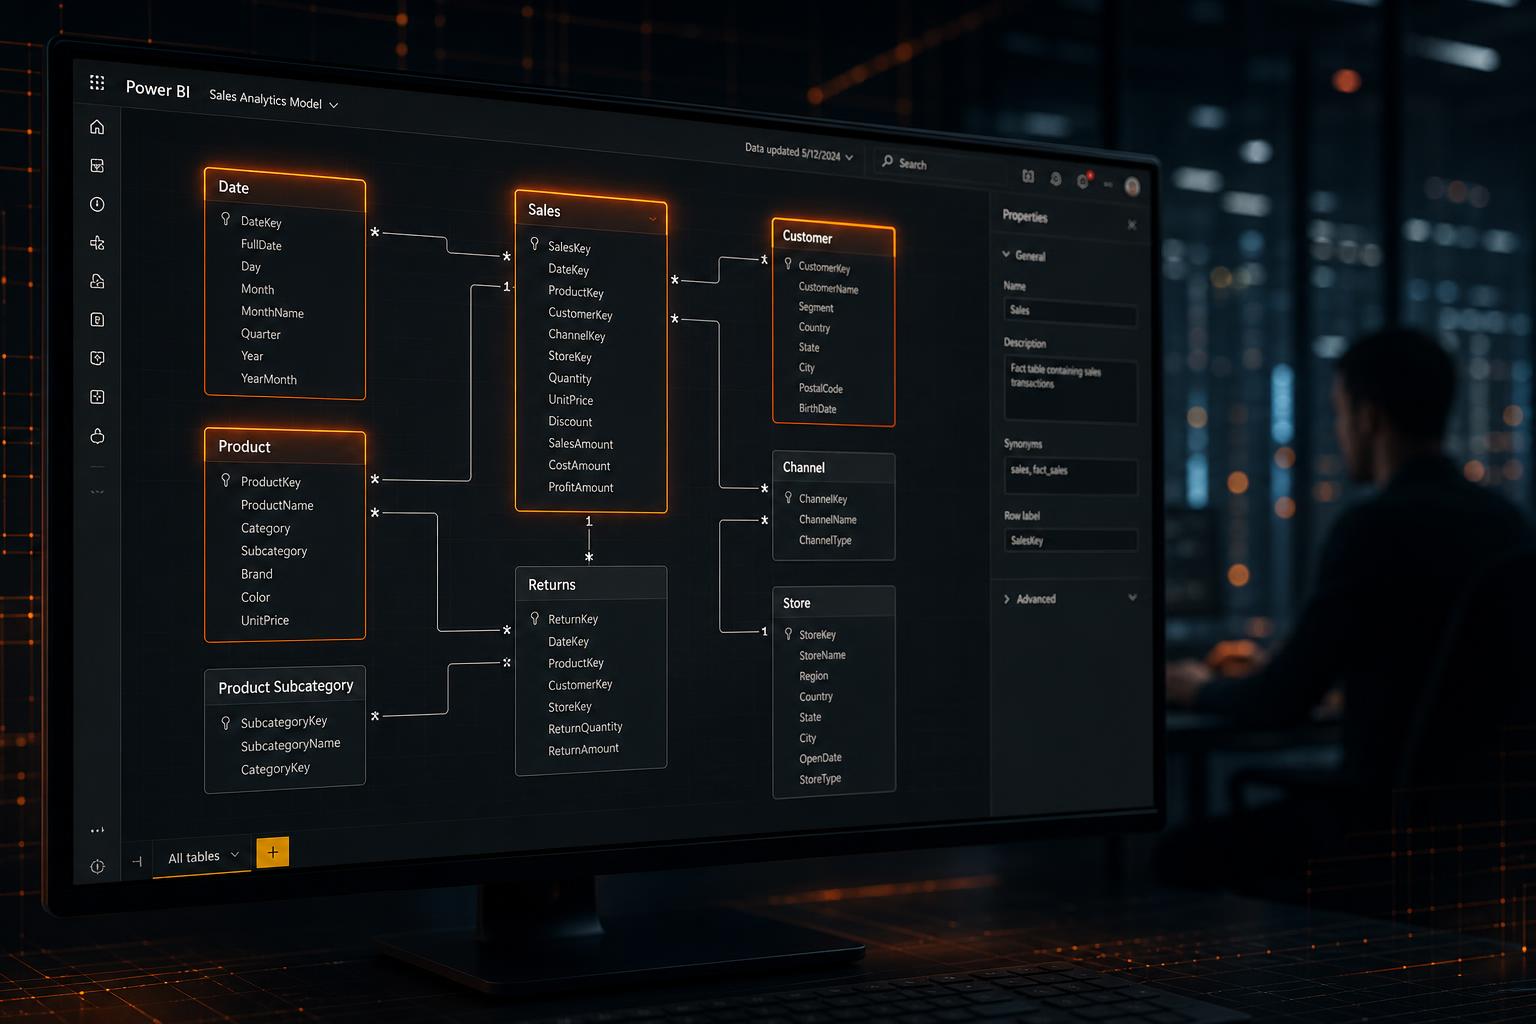Edit the Row label field with SalesKey
The height and width of the screenshot is (1024, 1536).
[1071, 541]
